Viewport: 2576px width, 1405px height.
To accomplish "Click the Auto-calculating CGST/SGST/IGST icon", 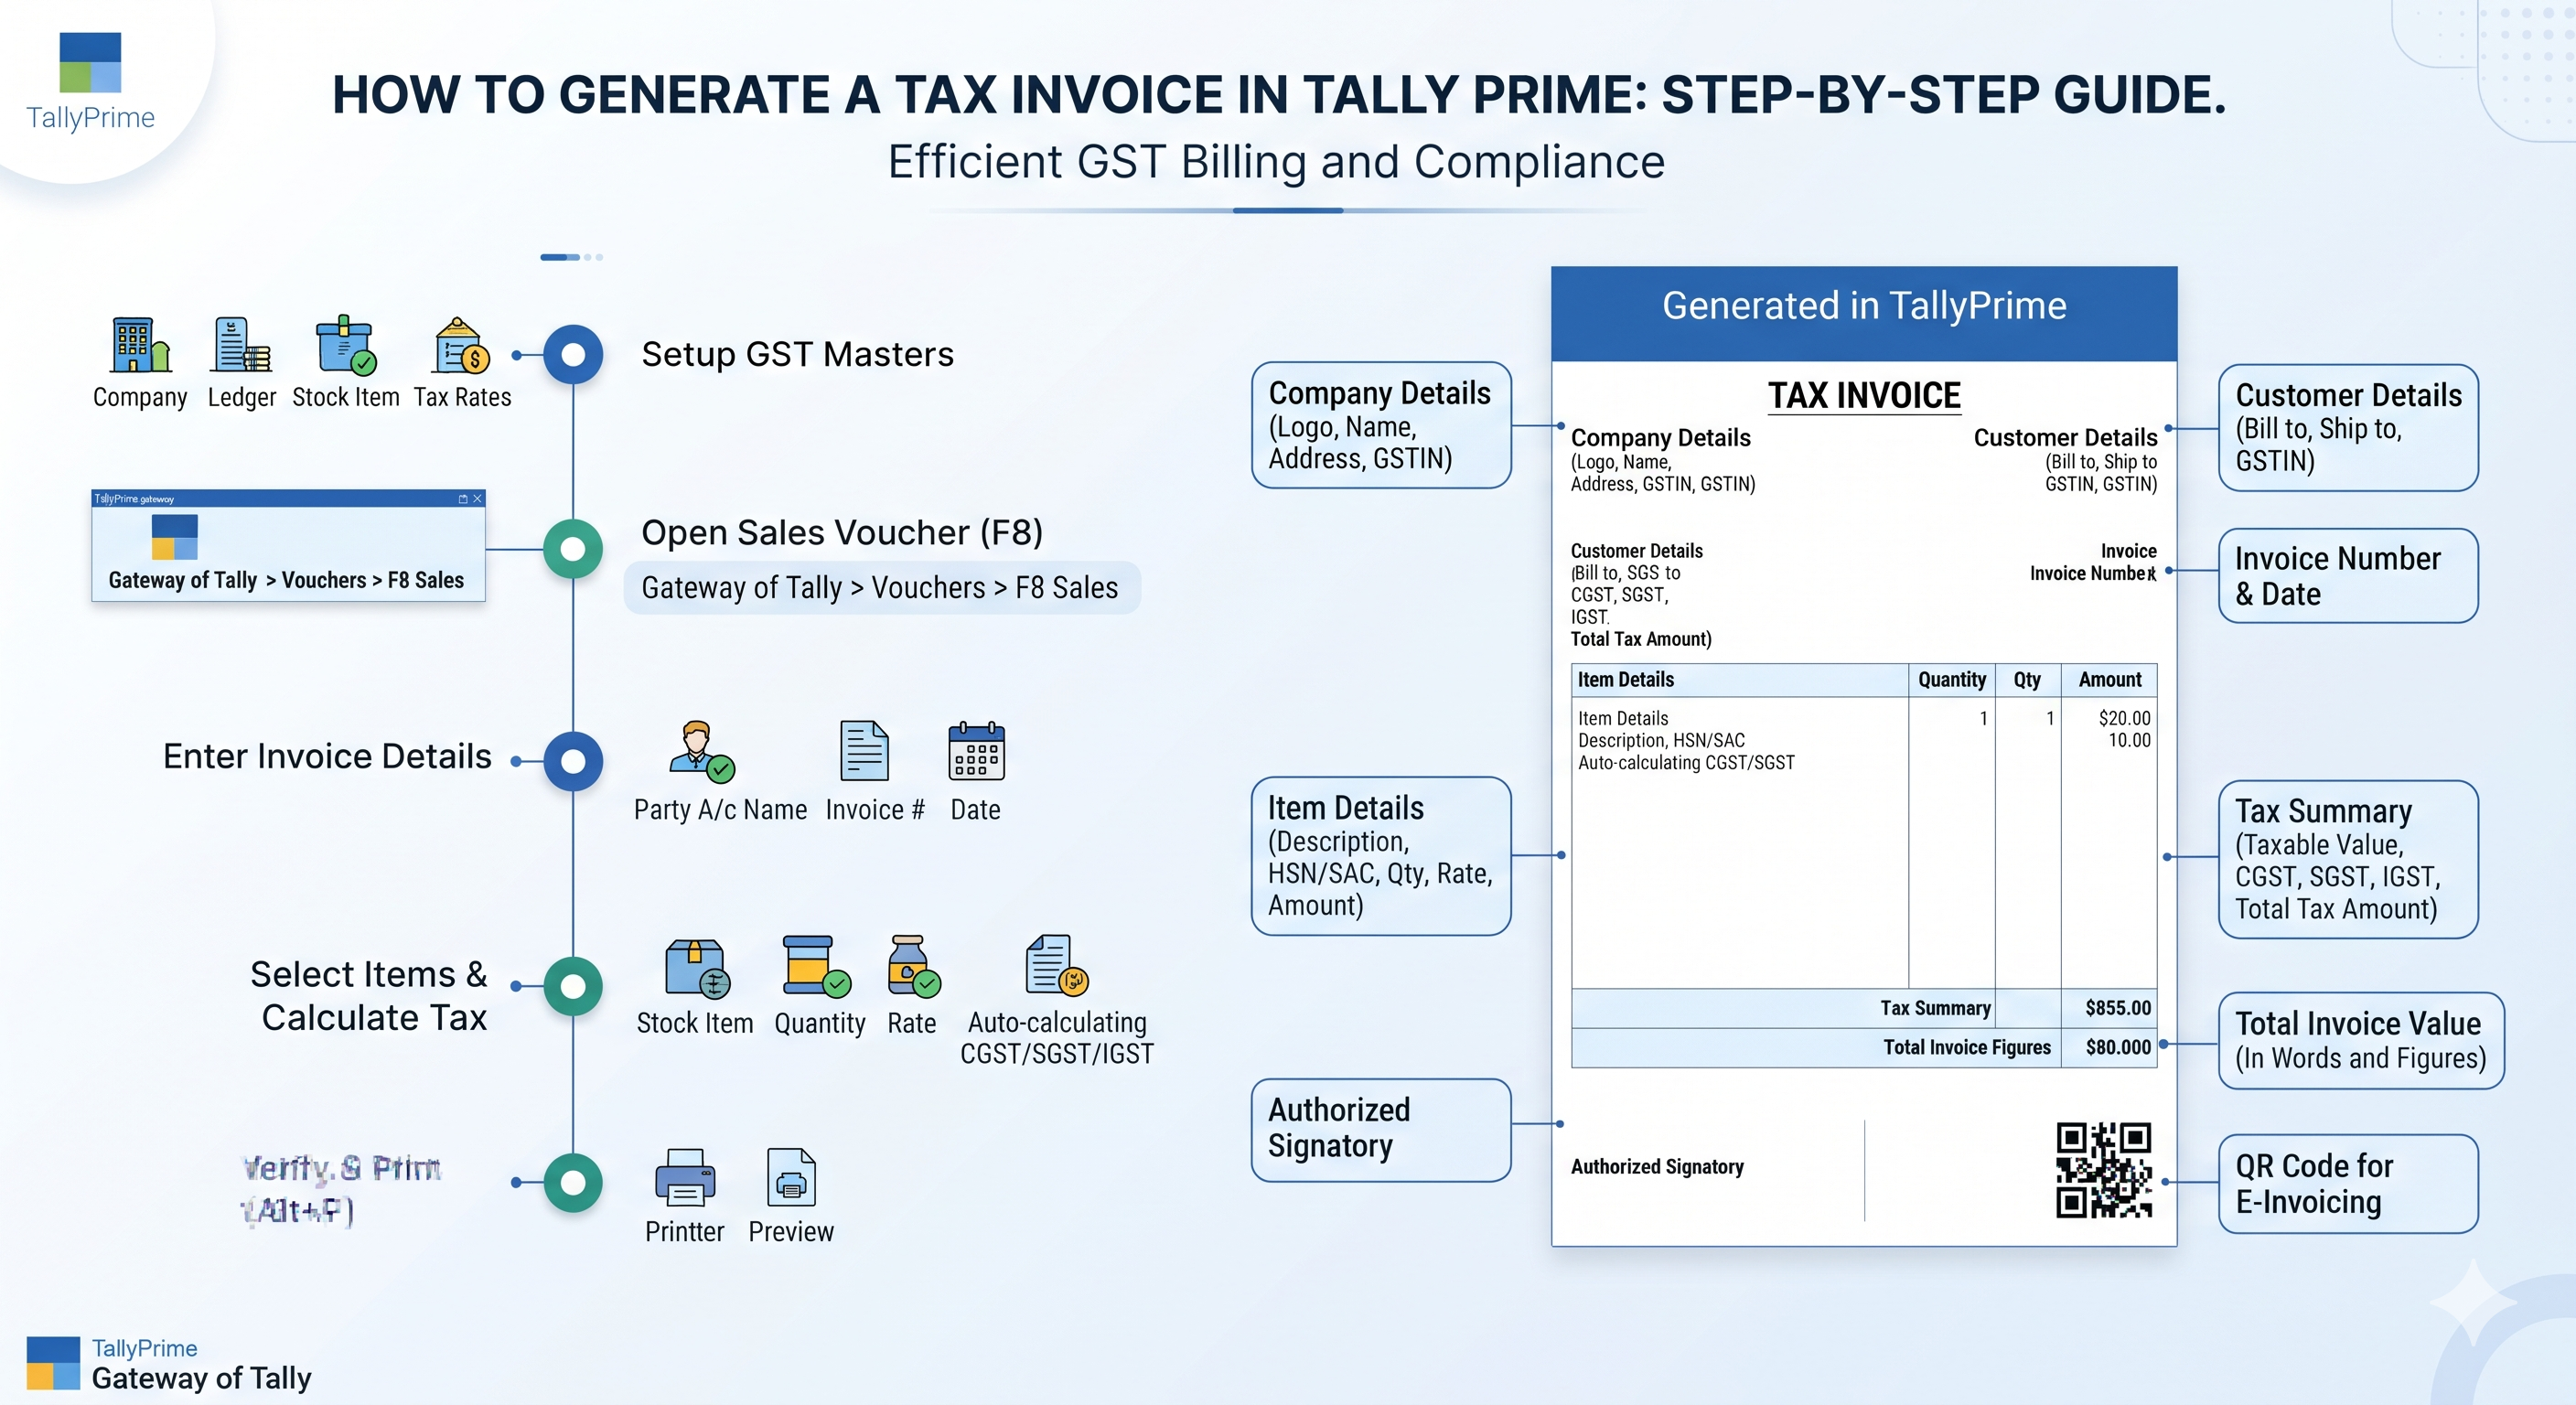I will point(1057,965).
